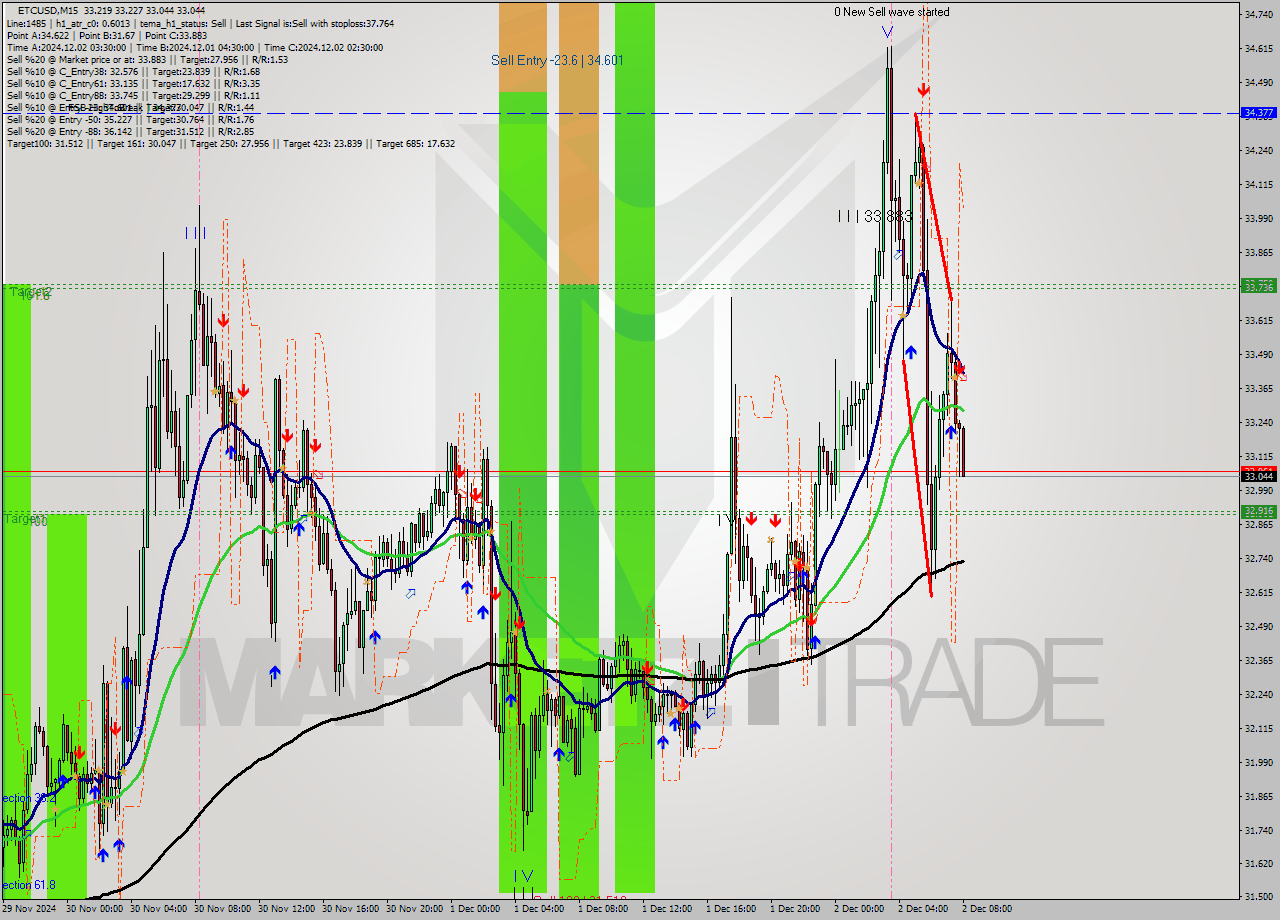
Task: Click the 32.916 green price marker
Action: tap(1257, 511)
